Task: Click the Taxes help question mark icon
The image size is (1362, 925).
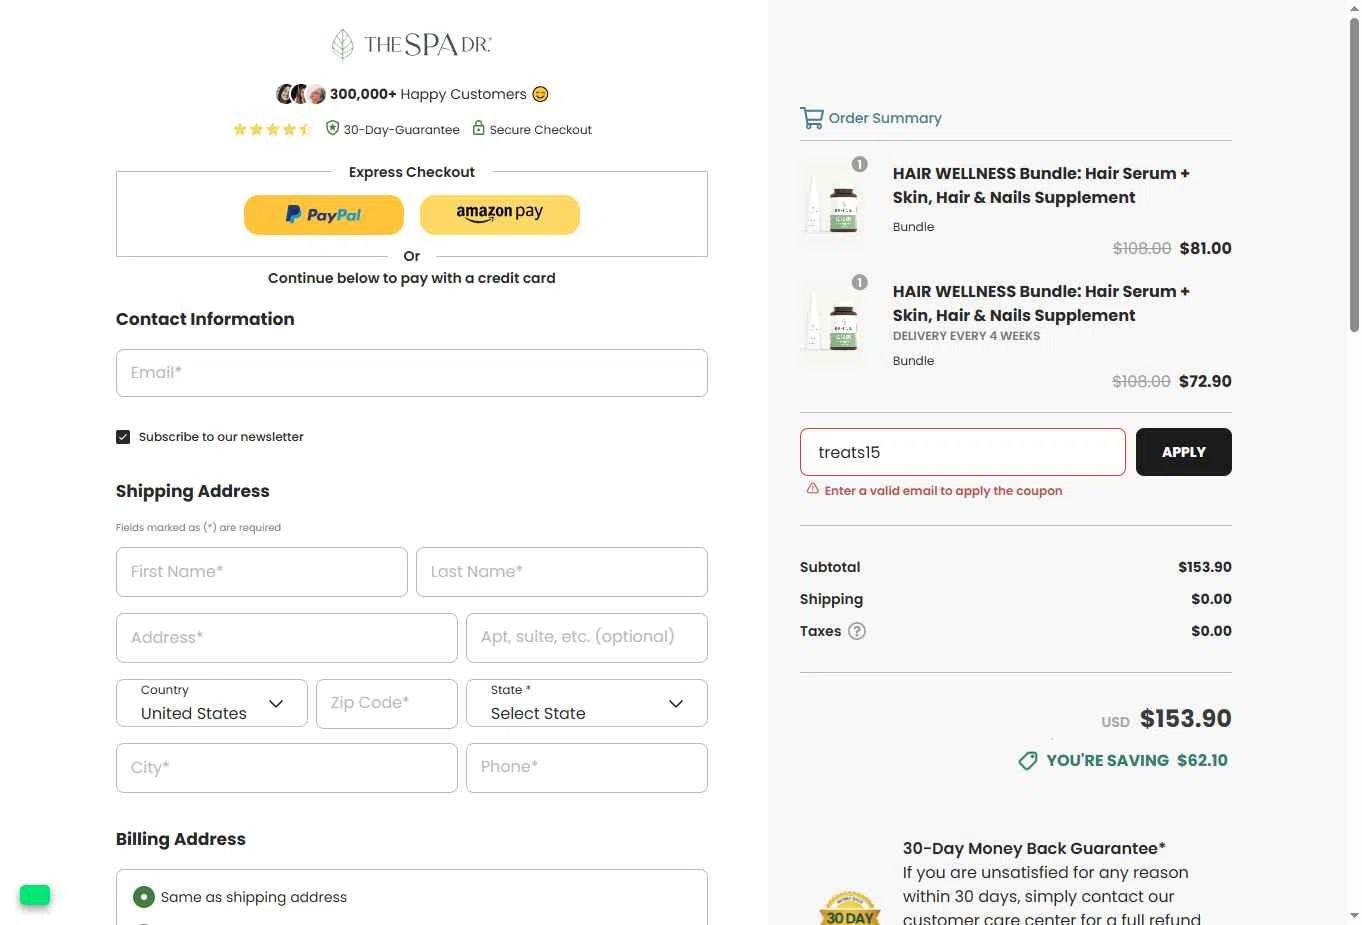Action: (x=857, y=631)
